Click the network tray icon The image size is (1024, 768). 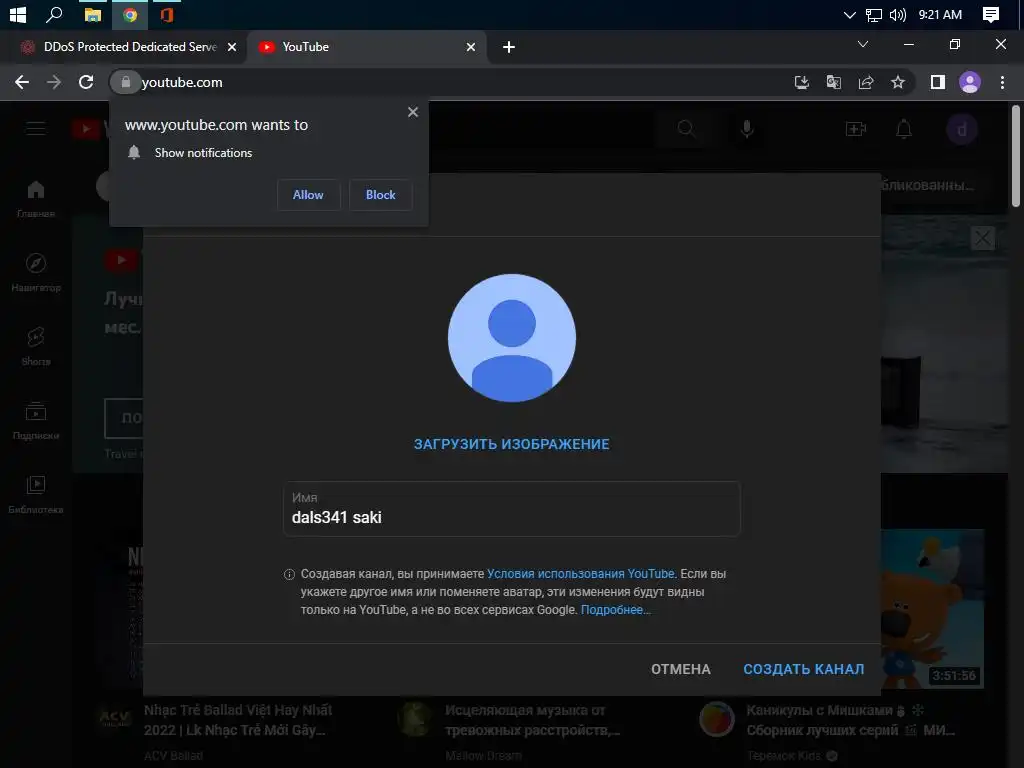pos(874,14)
